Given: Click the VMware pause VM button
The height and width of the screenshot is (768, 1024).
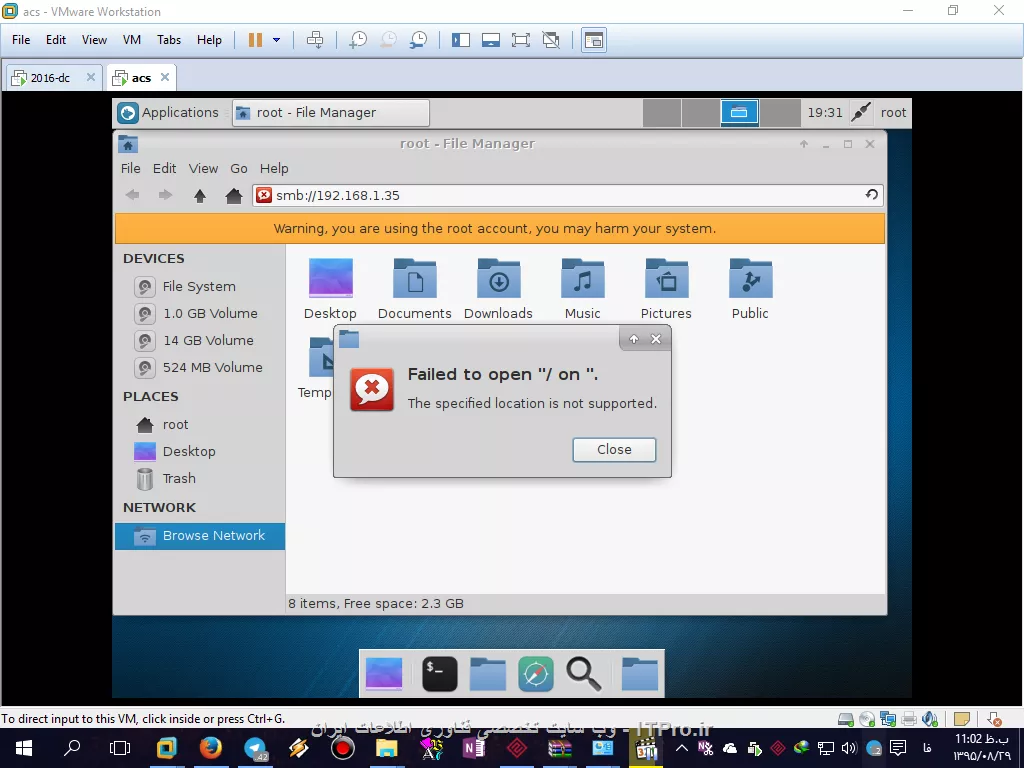Looking at the screenshot, I should click(255, 40).
